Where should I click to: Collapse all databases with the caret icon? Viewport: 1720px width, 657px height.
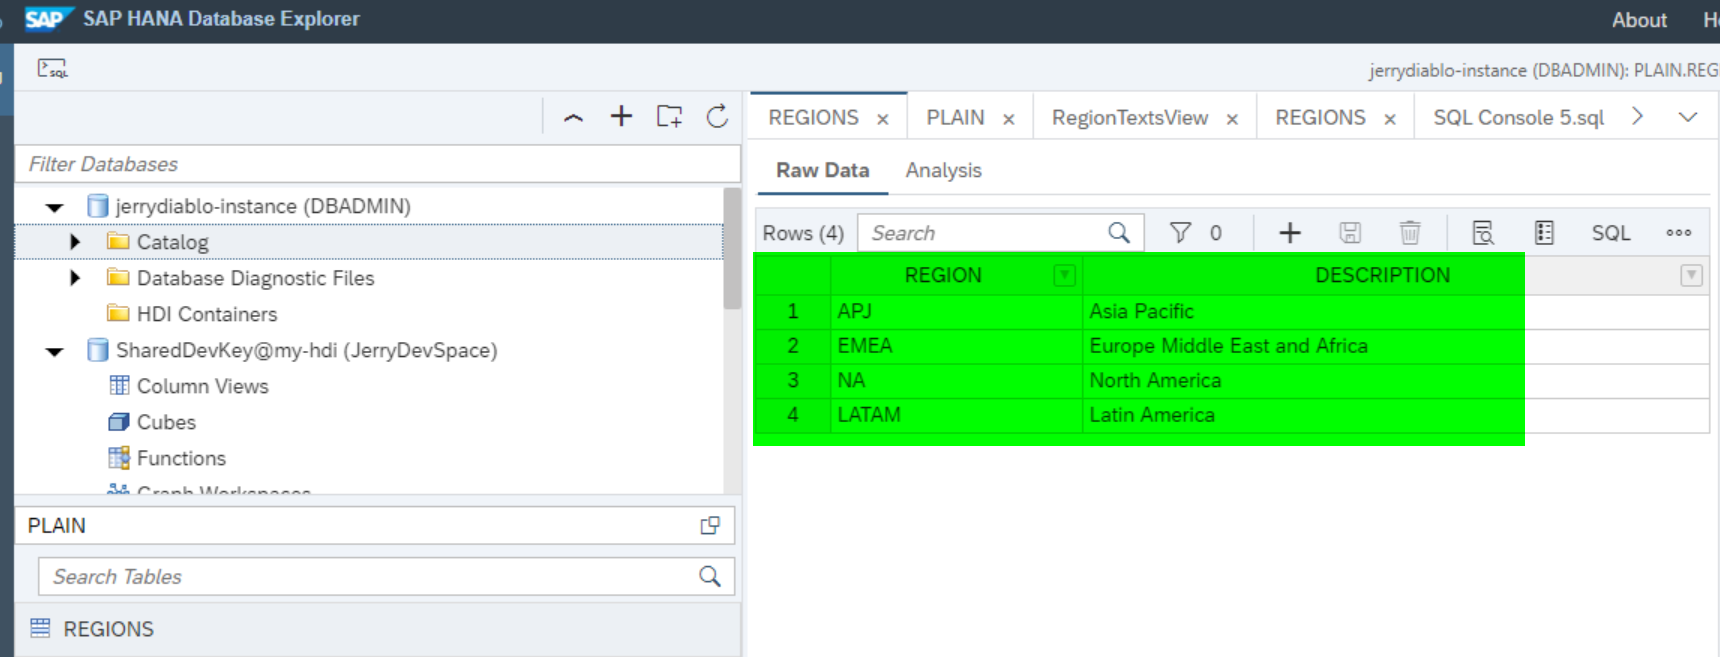573,117
